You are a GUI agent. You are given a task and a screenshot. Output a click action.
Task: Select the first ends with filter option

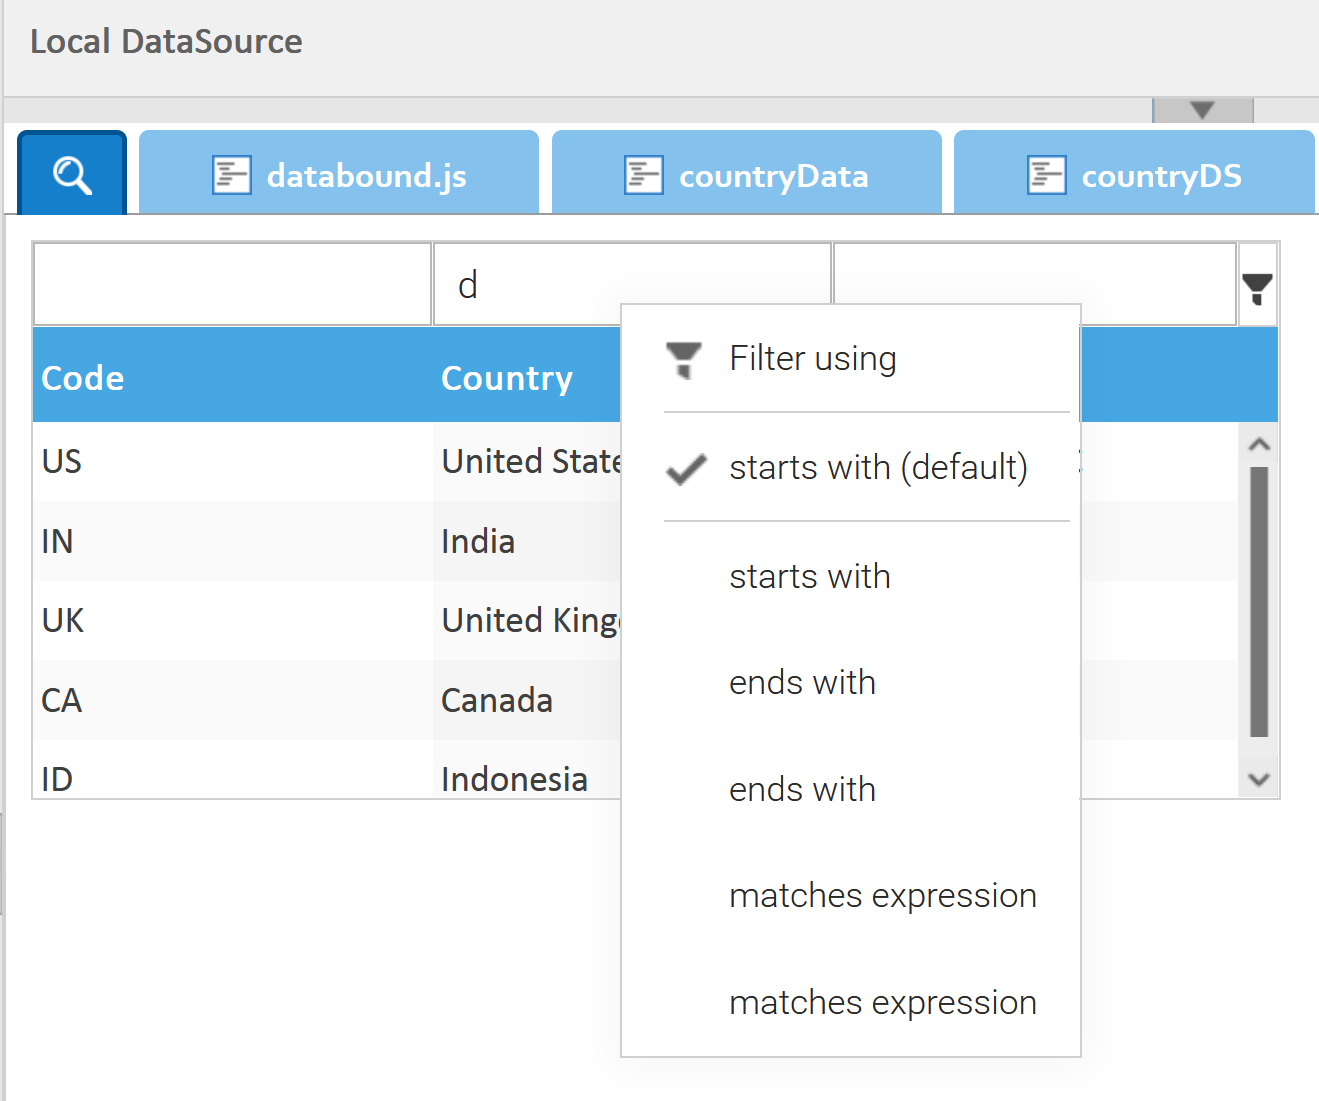click(x=802, y=683)
